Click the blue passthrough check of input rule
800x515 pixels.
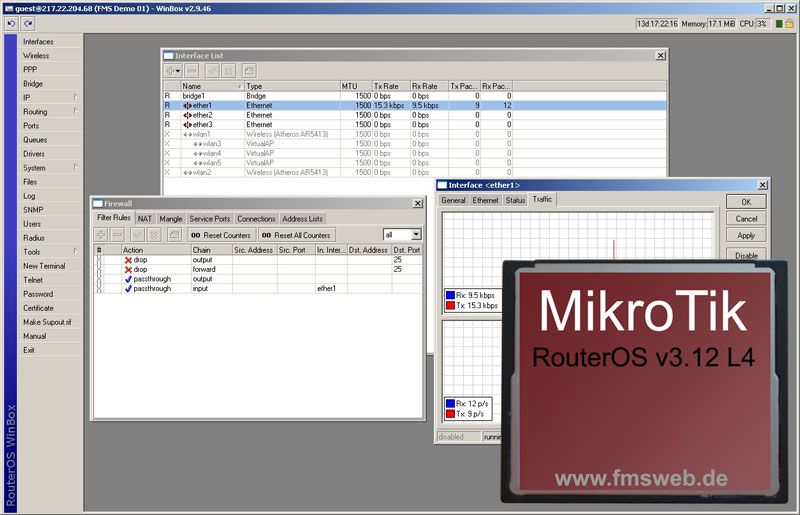tap(128, 289)
